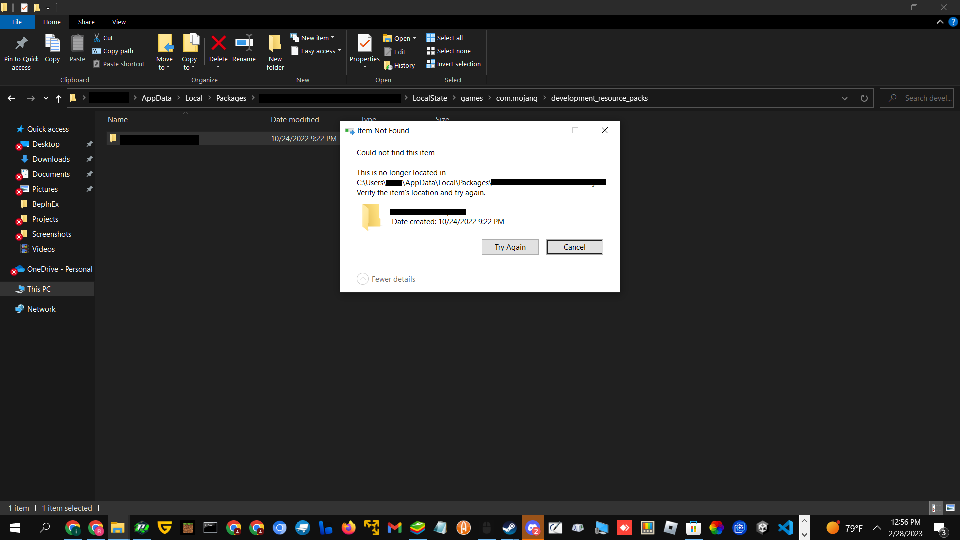
Task: Click the Local breadcrumb segment
Action: pos(193,98)
